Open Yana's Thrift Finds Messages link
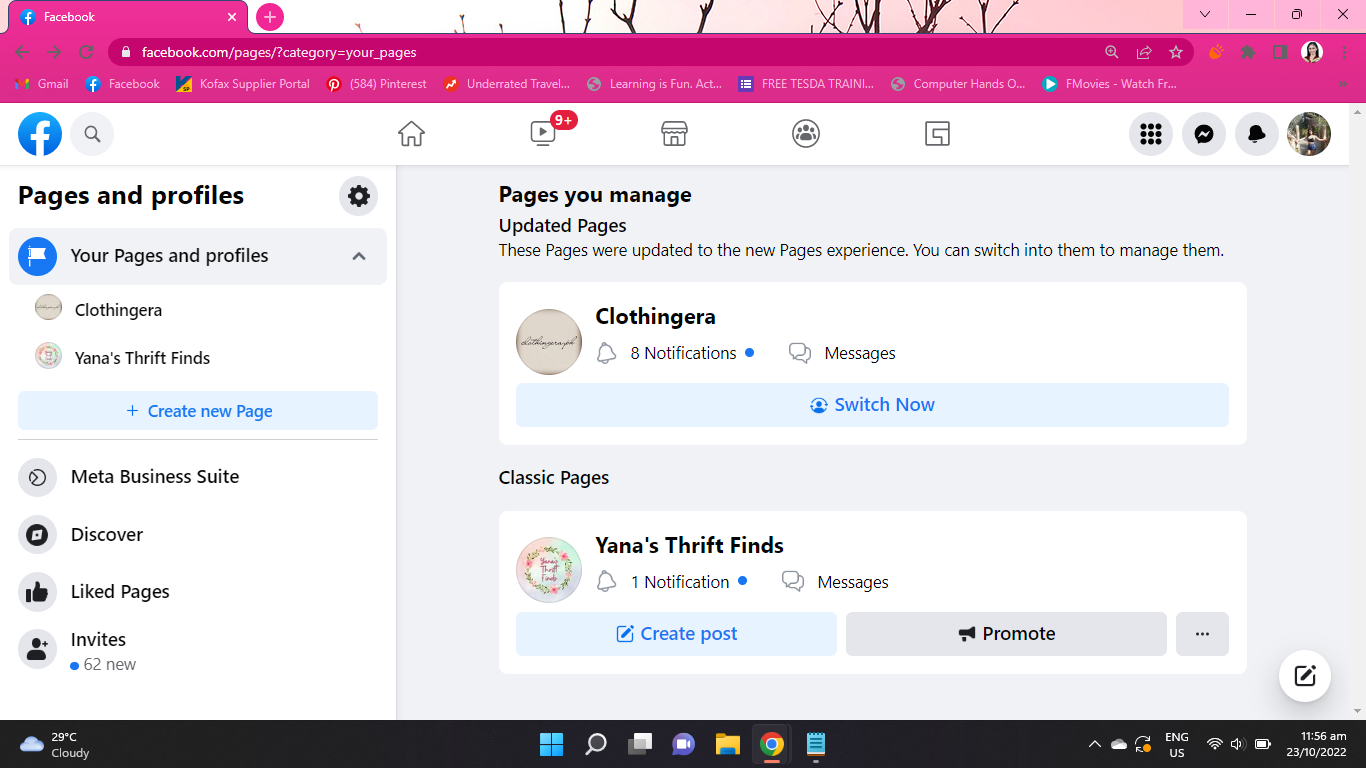Screen dimensions: 1366x768 click(853, 582)
